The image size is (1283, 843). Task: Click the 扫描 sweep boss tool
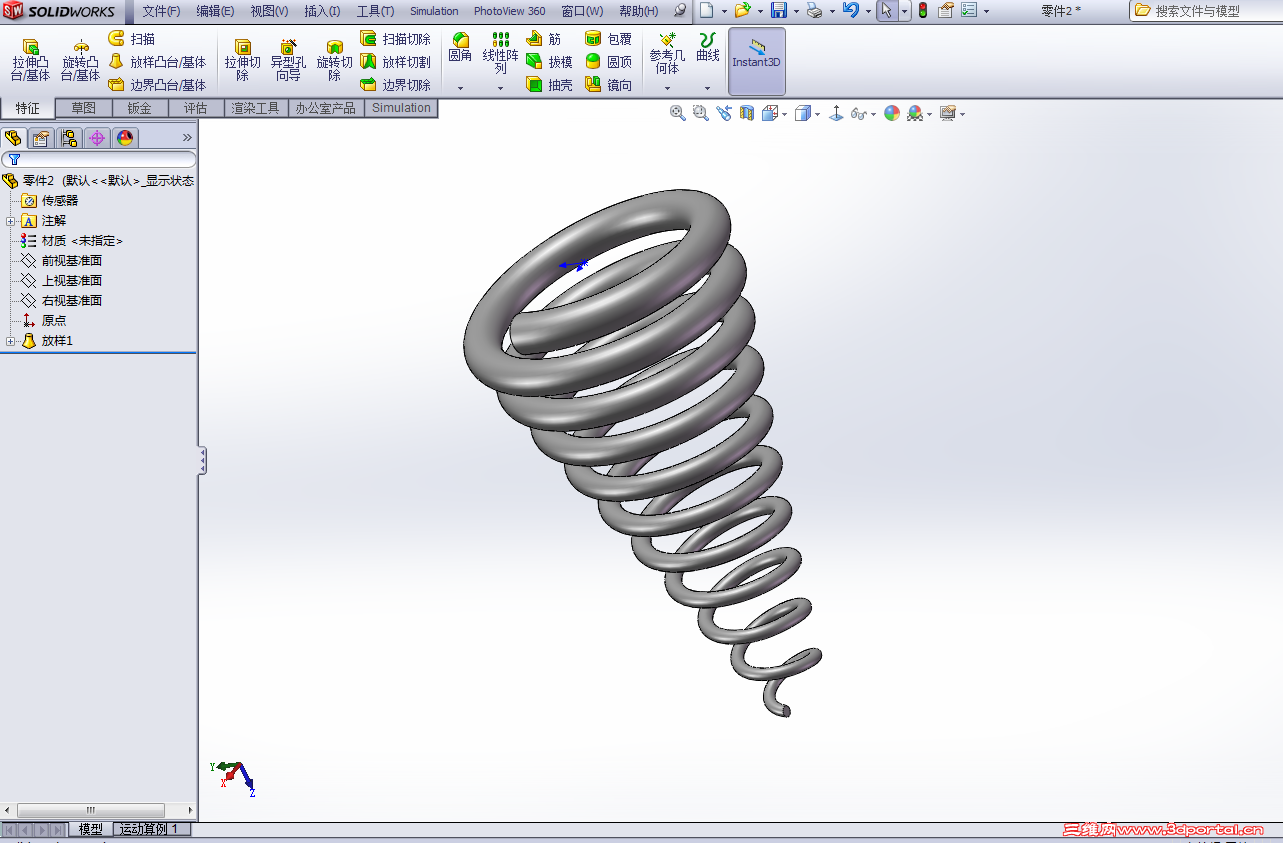point(131,39)
